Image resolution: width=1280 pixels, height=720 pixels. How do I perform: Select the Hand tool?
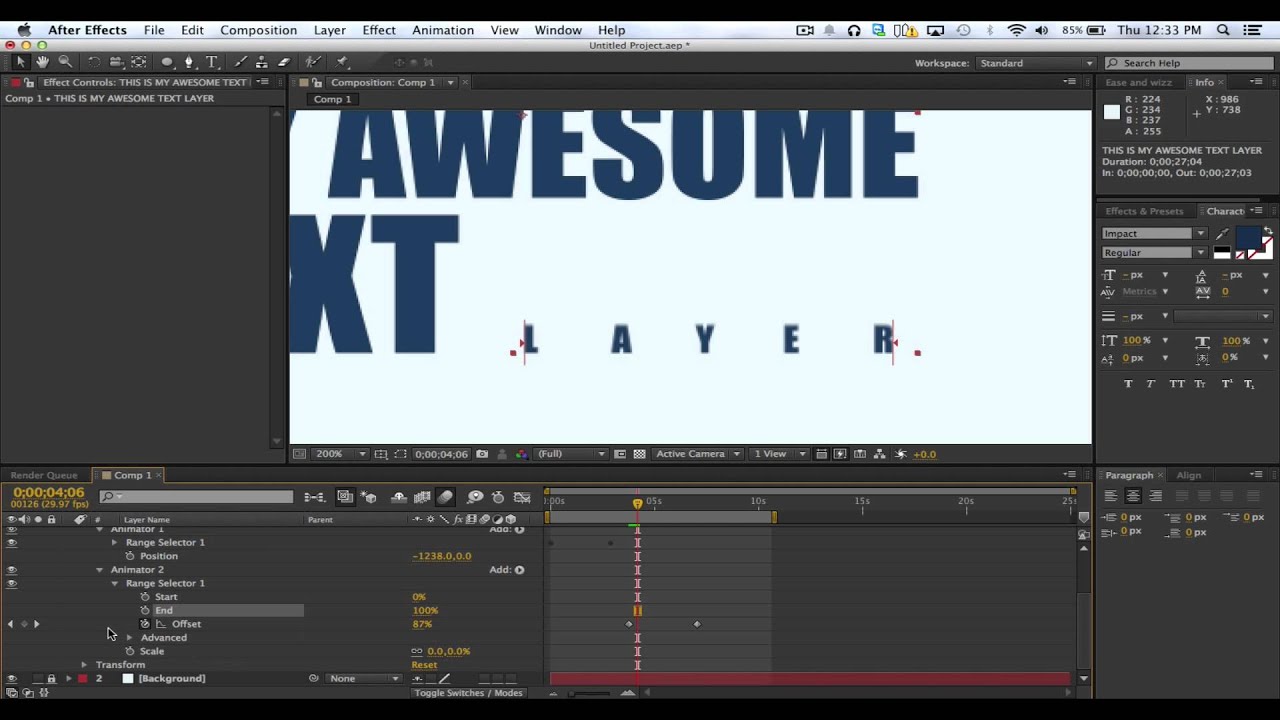coord(43,62)
